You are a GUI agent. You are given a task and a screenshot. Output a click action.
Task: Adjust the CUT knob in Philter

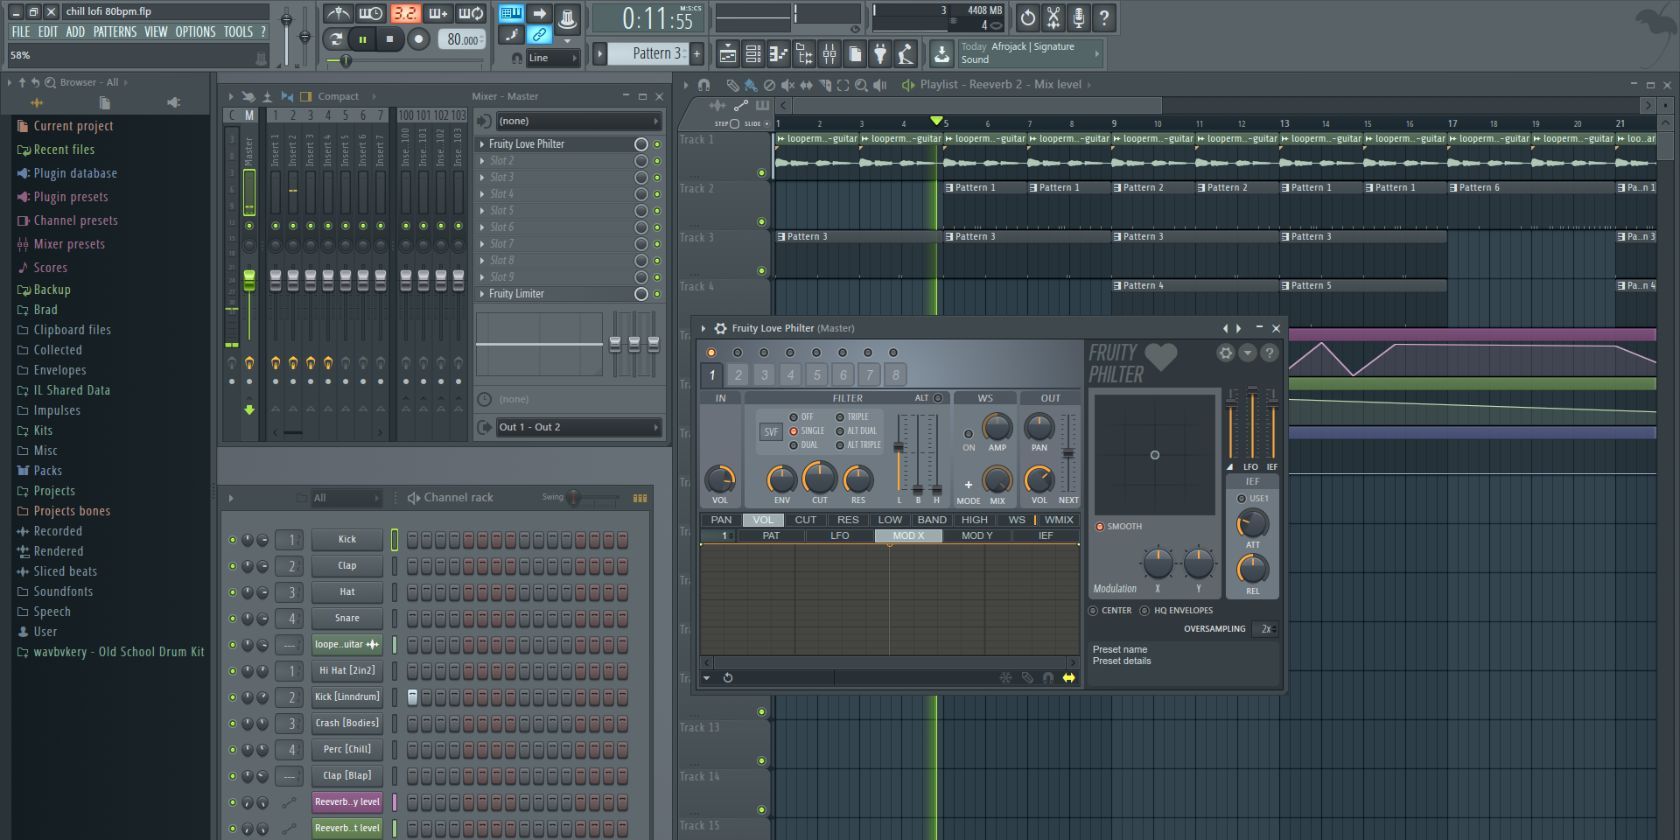click(819, 477)
